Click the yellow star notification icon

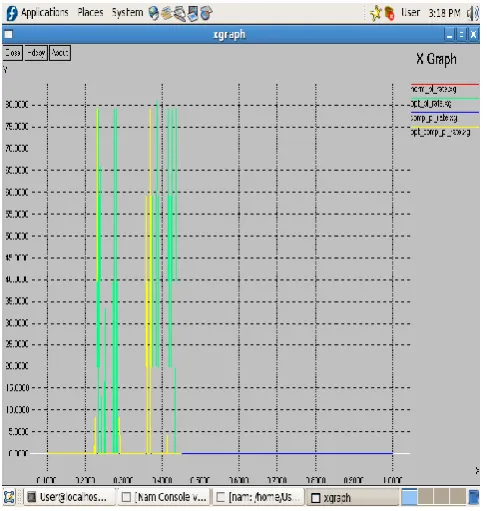click(x=376, y=13)
